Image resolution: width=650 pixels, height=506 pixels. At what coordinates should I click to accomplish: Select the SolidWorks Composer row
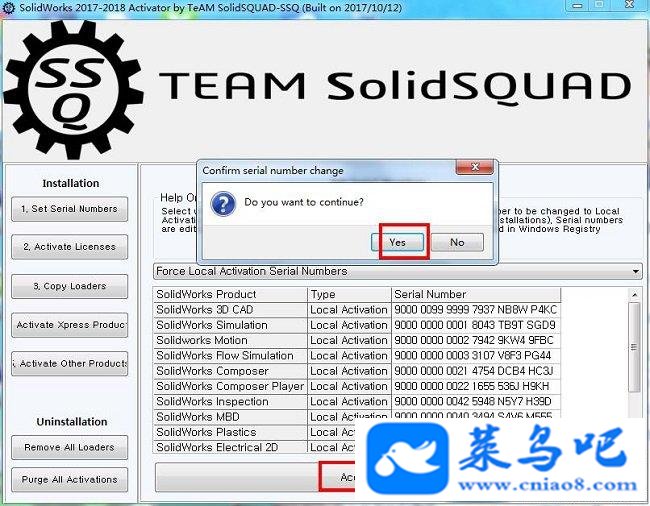(x=357, y=371)
